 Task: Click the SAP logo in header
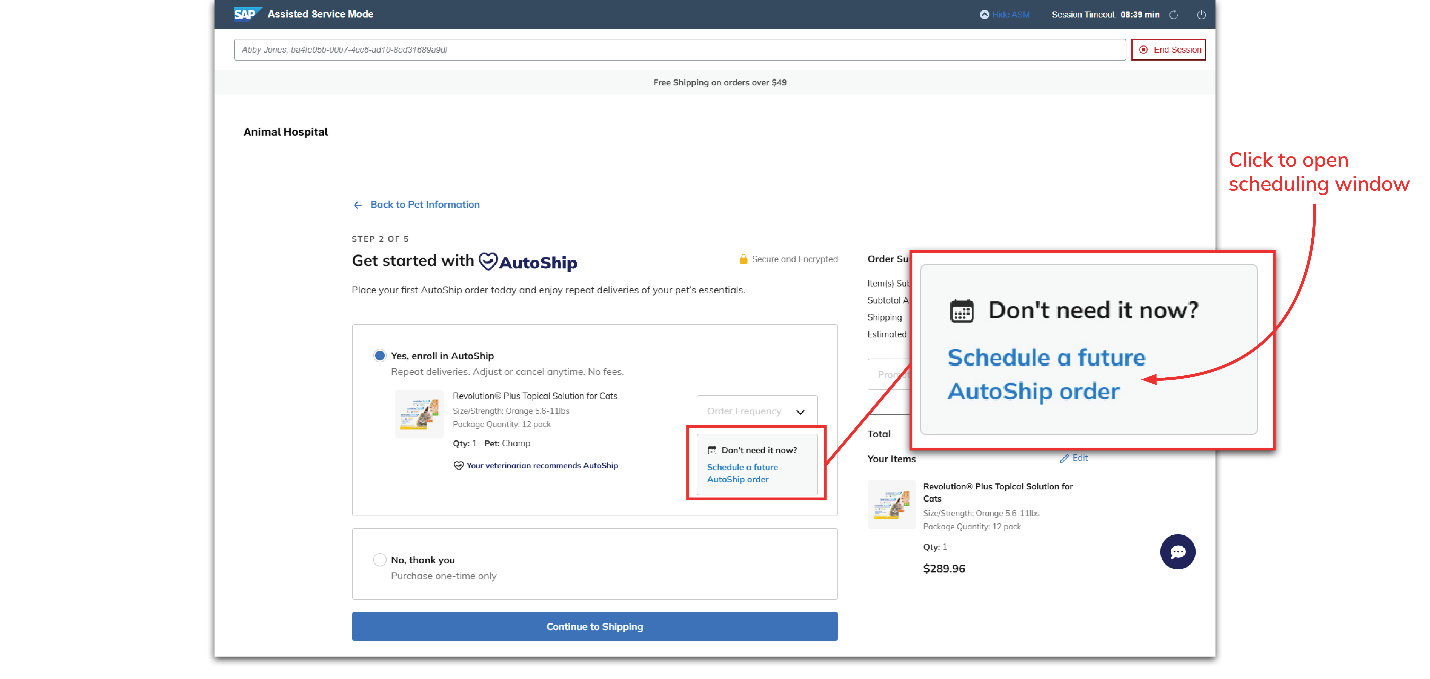(x=247, y=14)
